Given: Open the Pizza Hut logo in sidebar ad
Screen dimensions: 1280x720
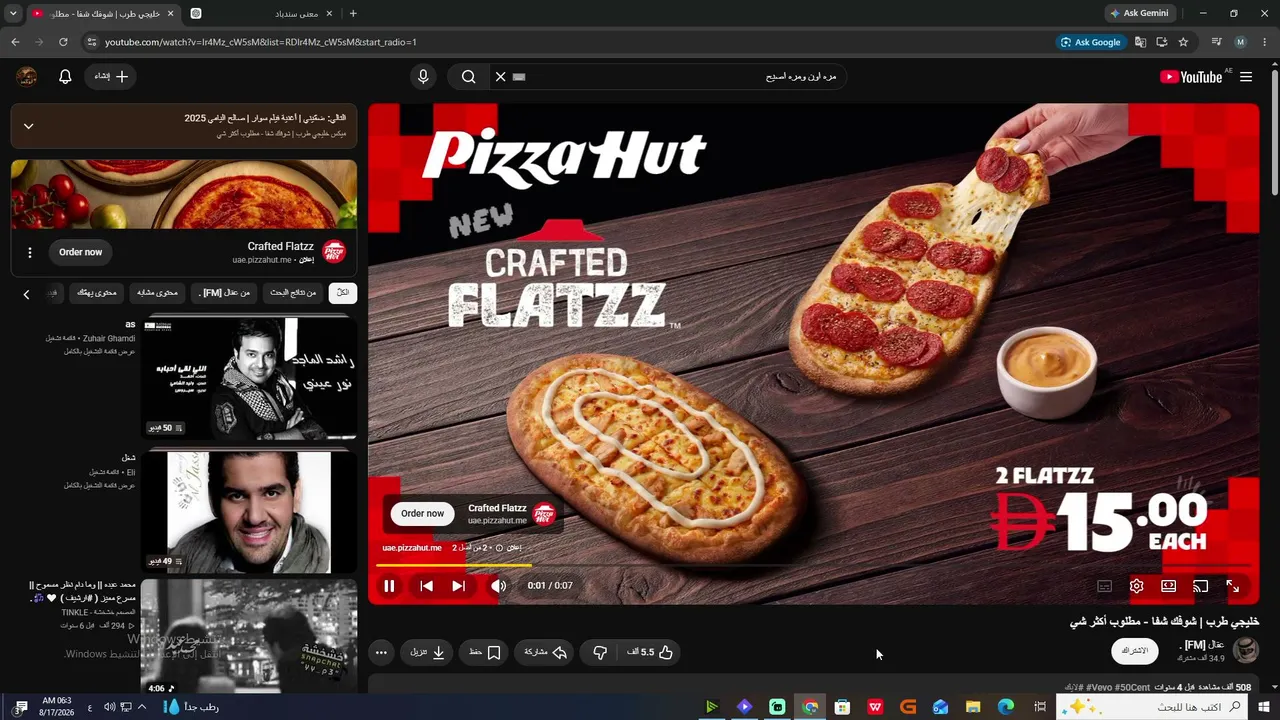Looking at the screenshot, I should point(334,252).
